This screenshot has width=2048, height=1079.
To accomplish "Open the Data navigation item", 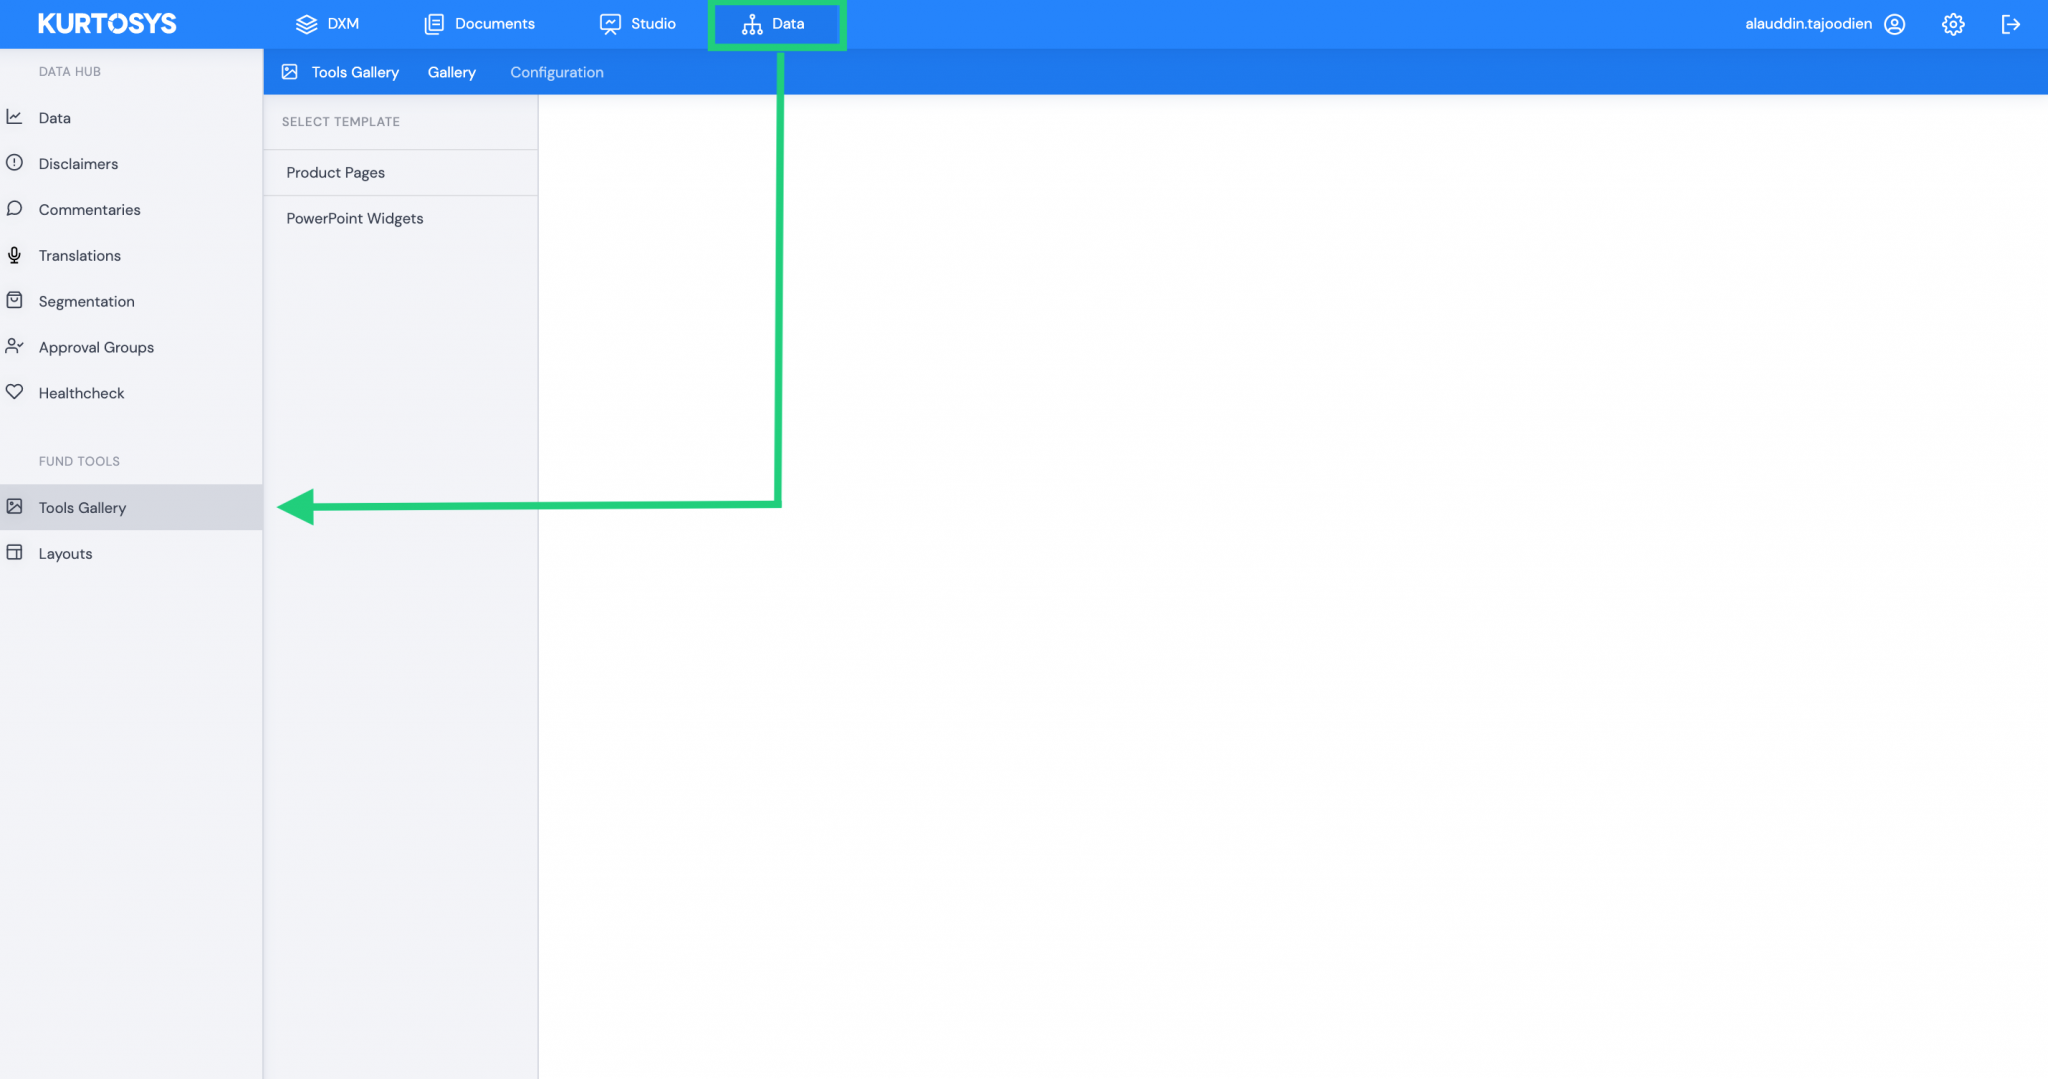I will [x=777, y=23].
